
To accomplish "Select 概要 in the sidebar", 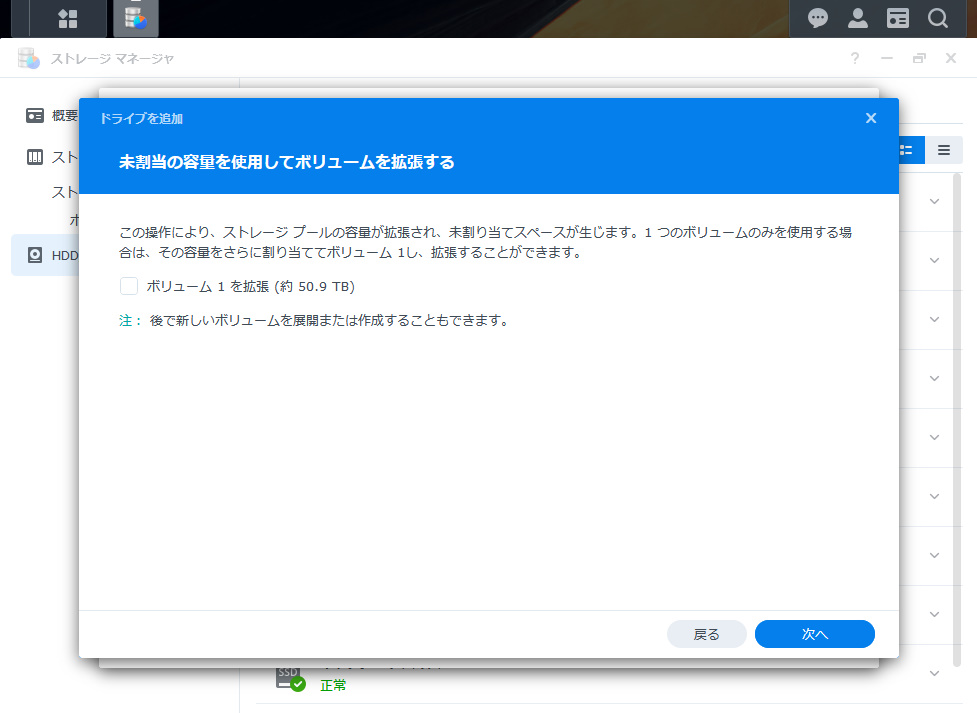I will tap(52, 115).
